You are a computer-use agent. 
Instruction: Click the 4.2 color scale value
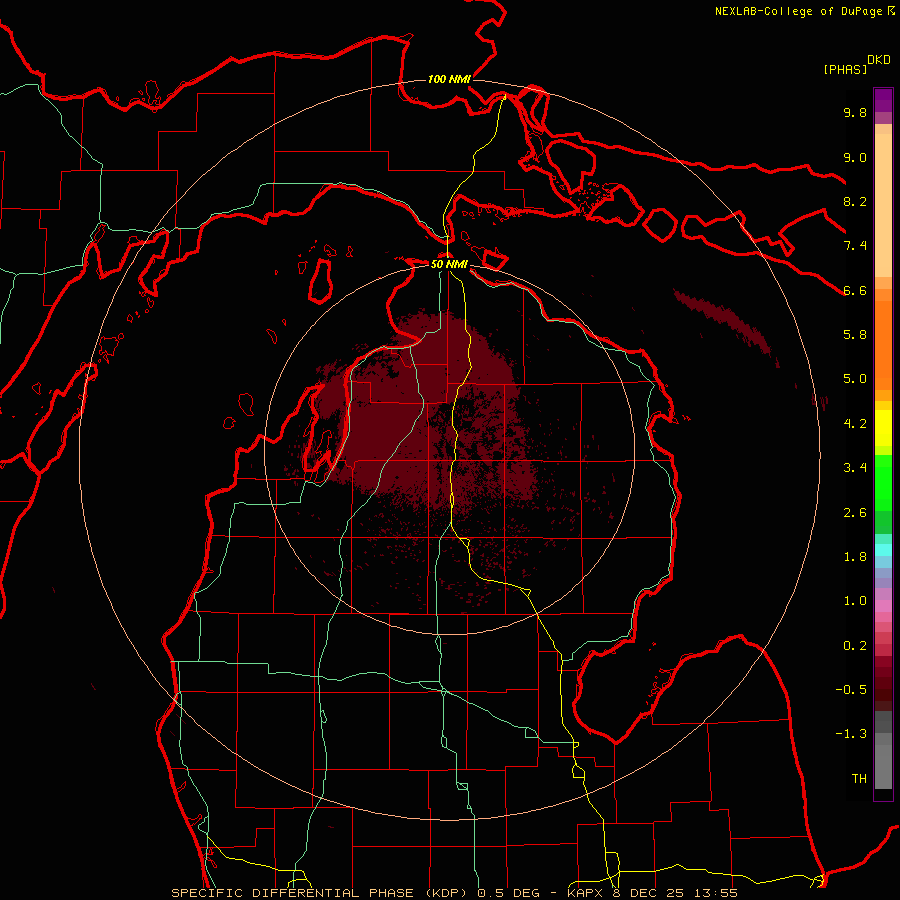[x=855, y=424]
